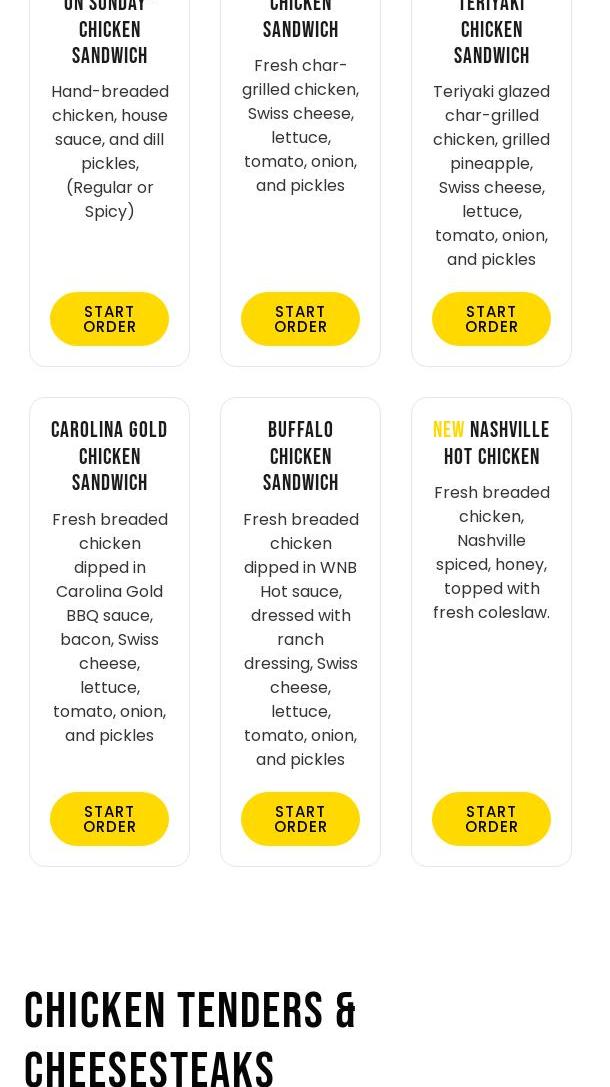Start order for char-grilled chicken sandwich

tap(300, 319)
